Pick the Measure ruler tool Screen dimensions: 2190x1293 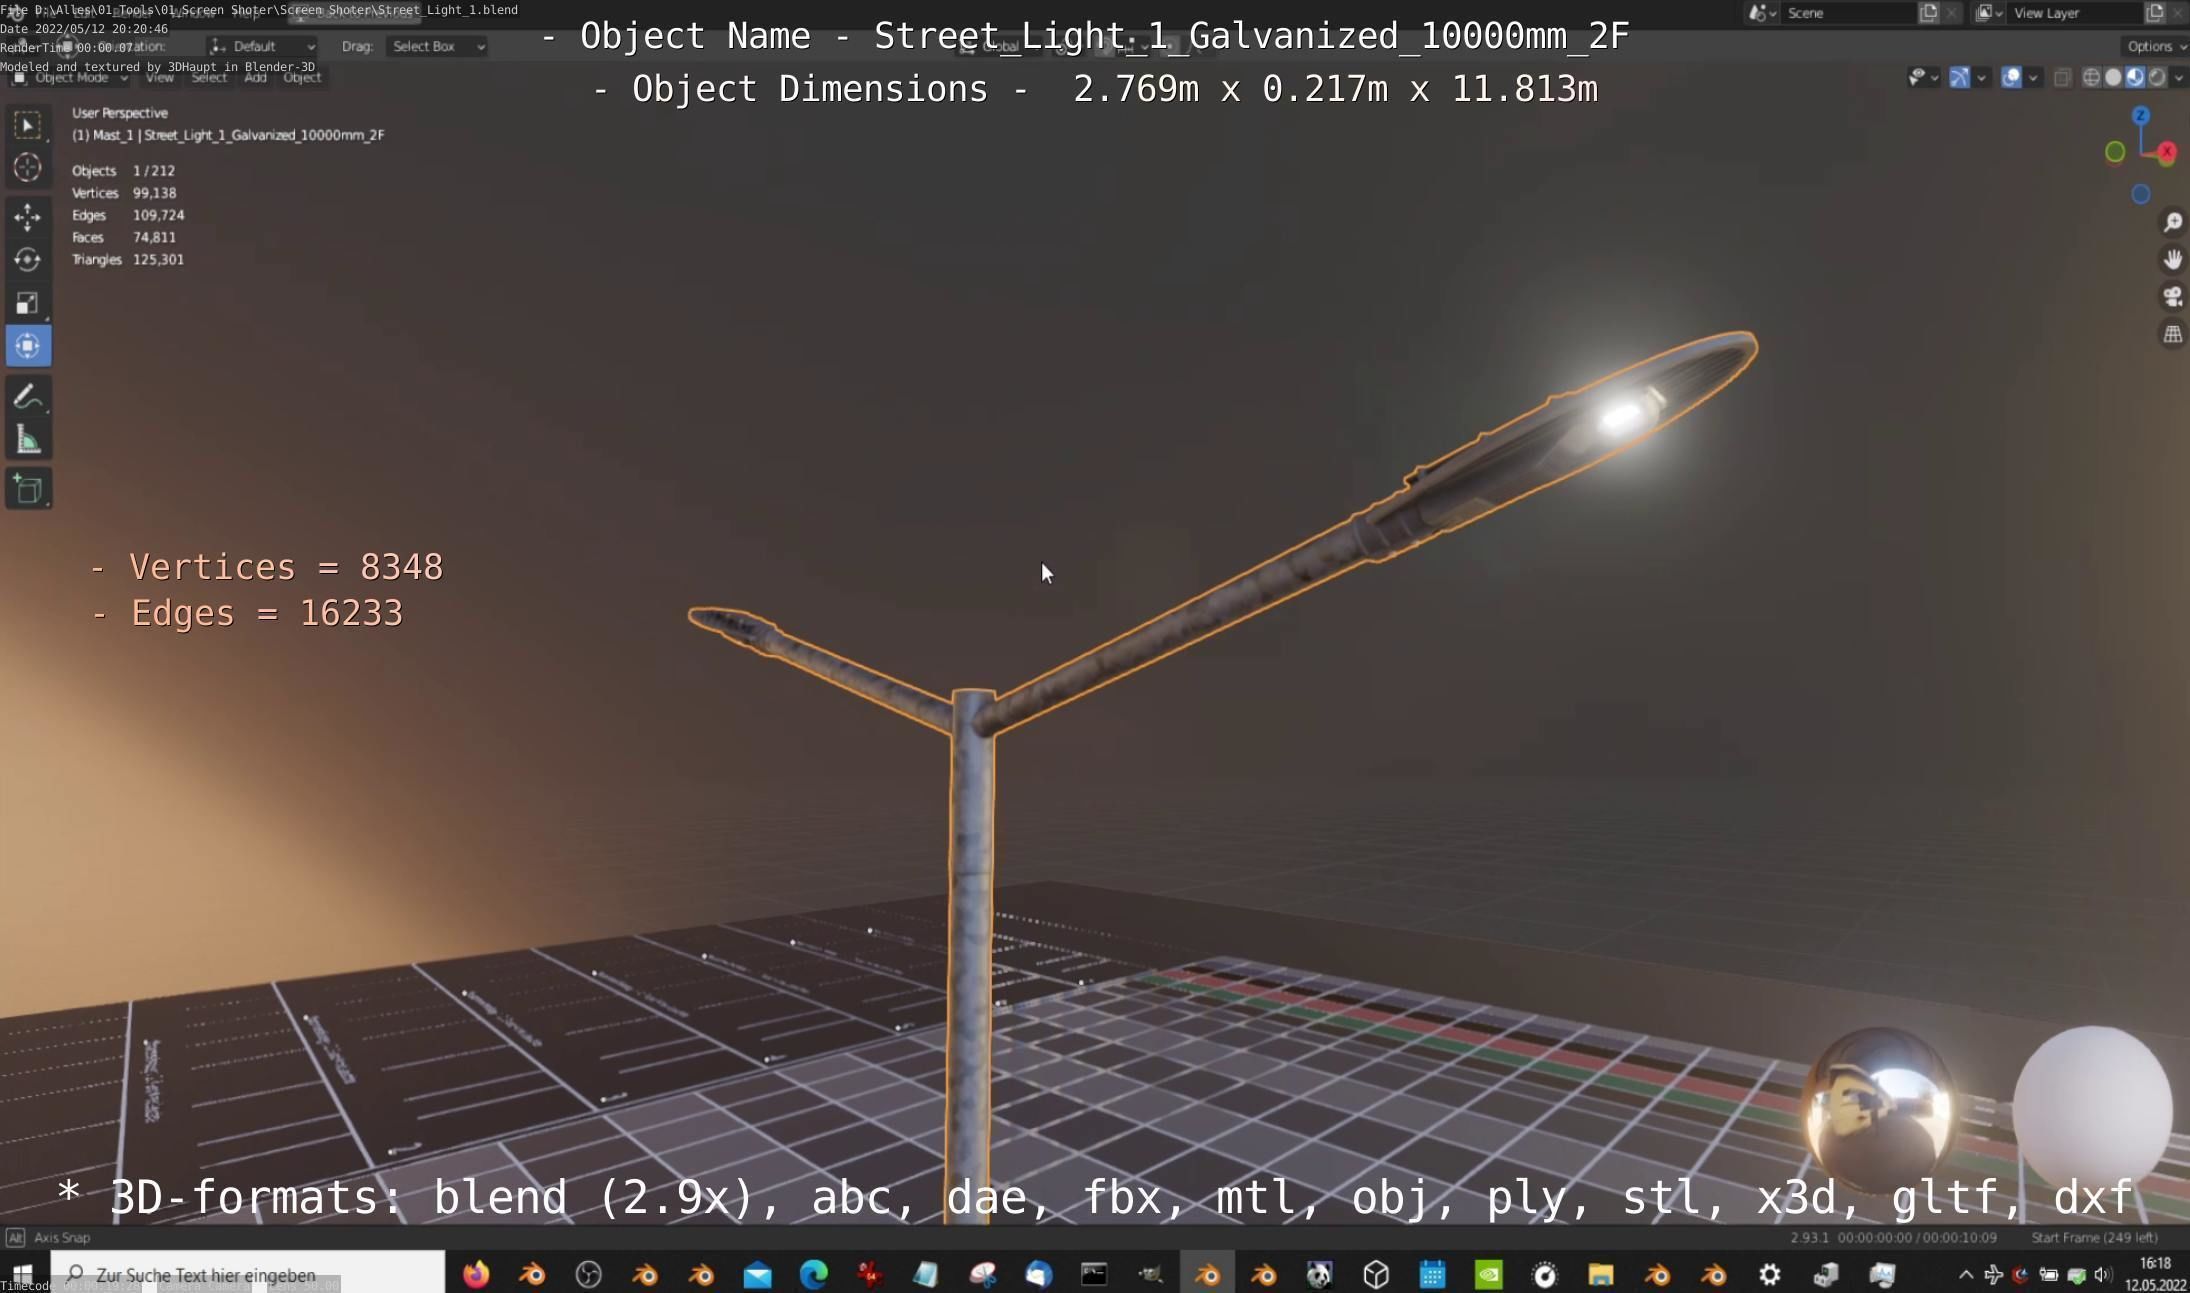(x=28, y=440)
